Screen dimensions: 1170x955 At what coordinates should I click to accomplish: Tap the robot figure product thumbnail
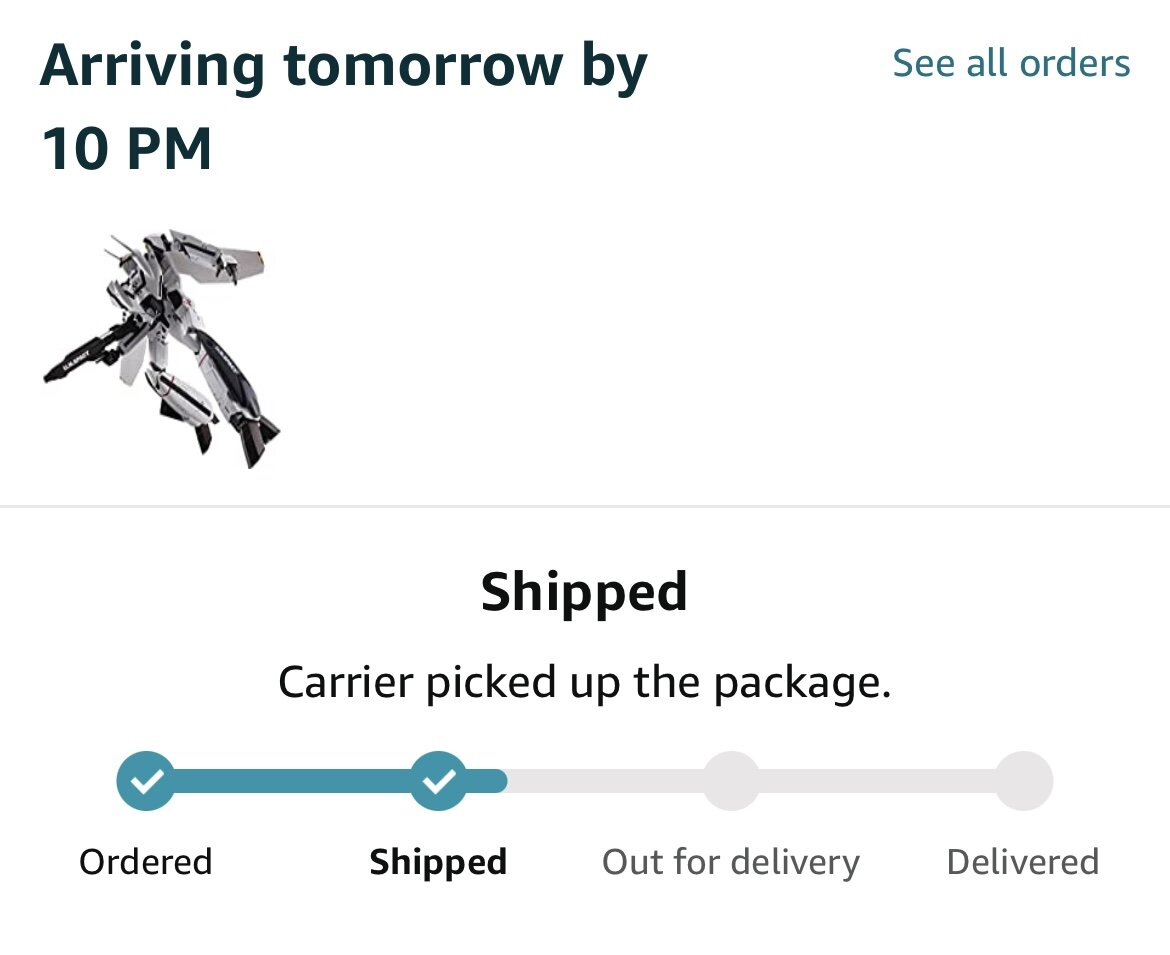tap(161, 348)
